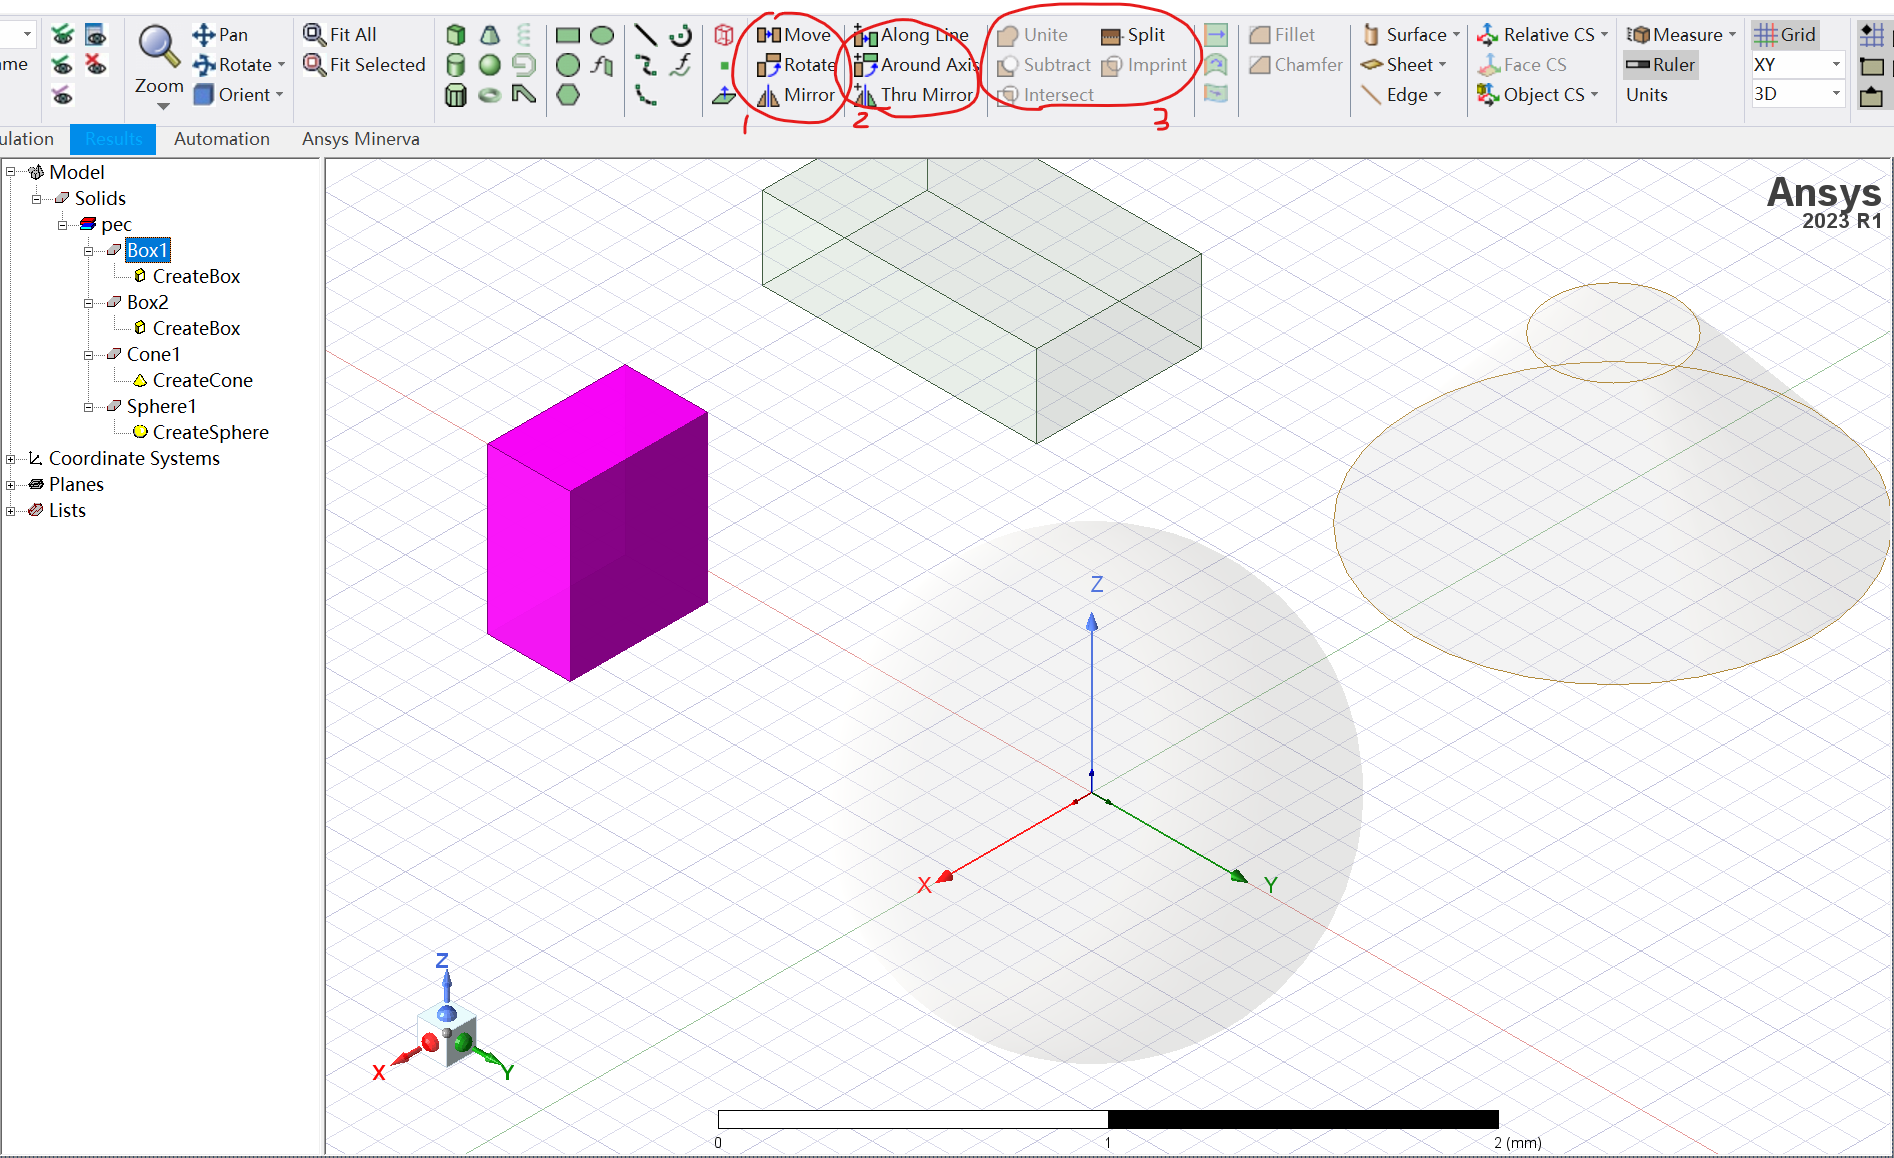The width and height of the screenshot is (1894, 1158).
Task: Click the red X eye hide icon
Action: coord(96,65)
